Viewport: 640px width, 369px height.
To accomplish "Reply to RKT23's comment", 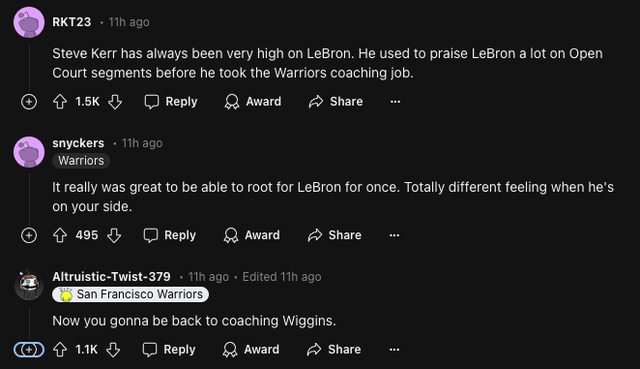I will tap(171, 102).
